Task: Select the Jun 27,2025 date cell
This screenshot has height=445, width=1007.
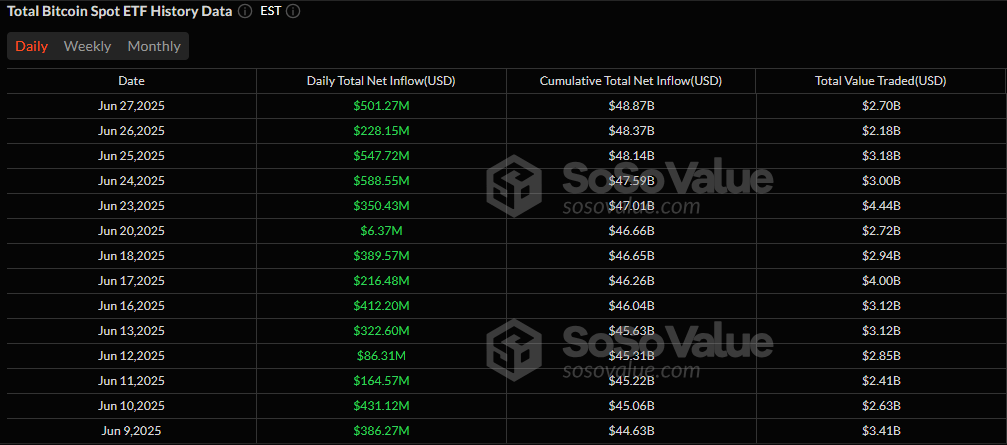Action: (131, 106)
